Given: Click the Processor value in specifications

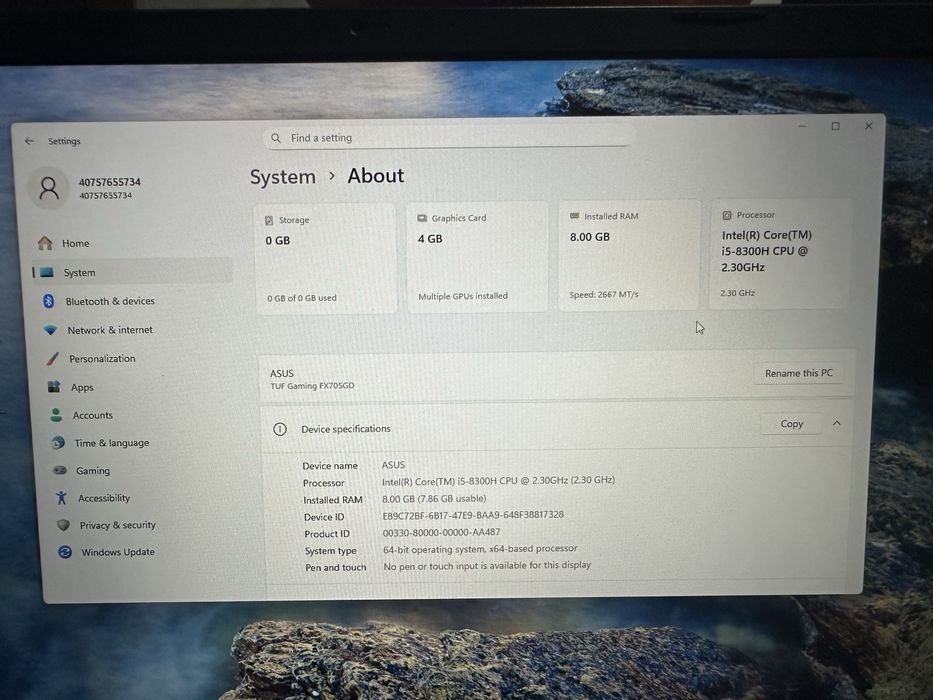Looking at the screenshot, I should [499, 480].
